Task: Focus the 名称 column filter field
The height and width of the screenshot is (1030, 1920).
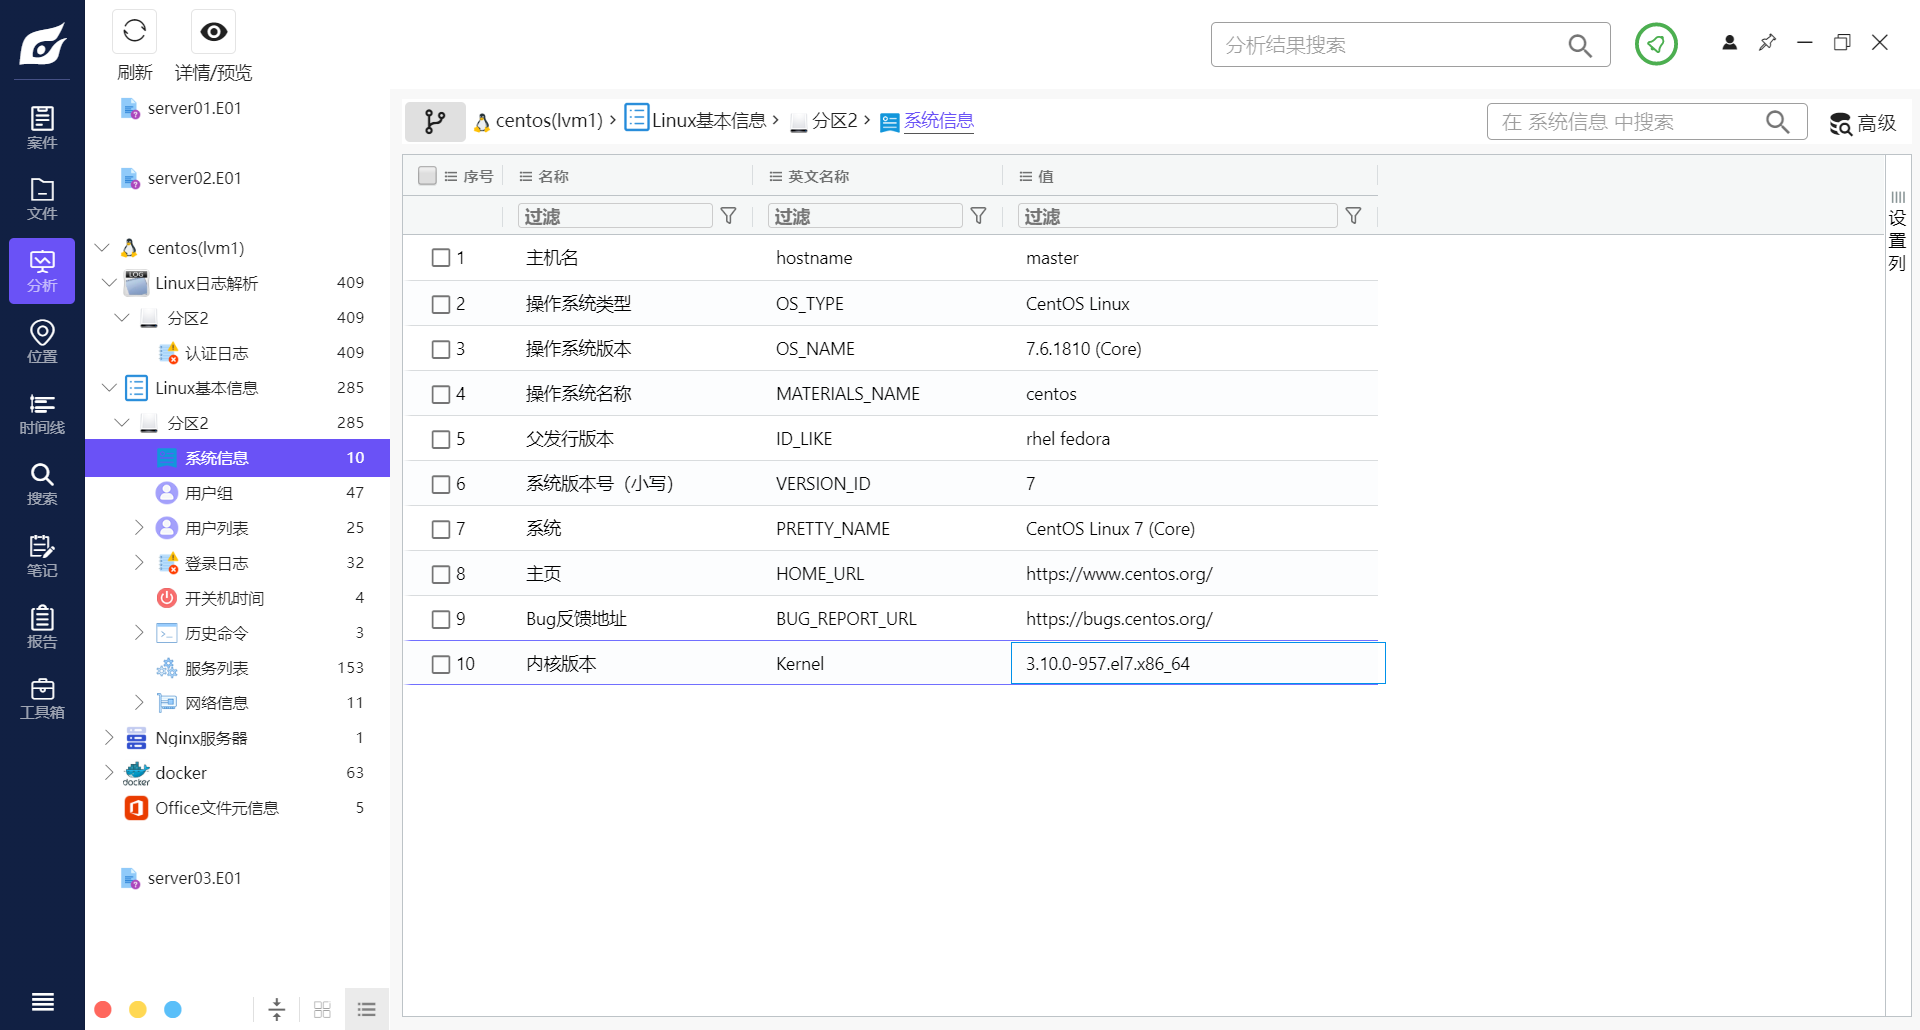Action: [x=615, y=216]
